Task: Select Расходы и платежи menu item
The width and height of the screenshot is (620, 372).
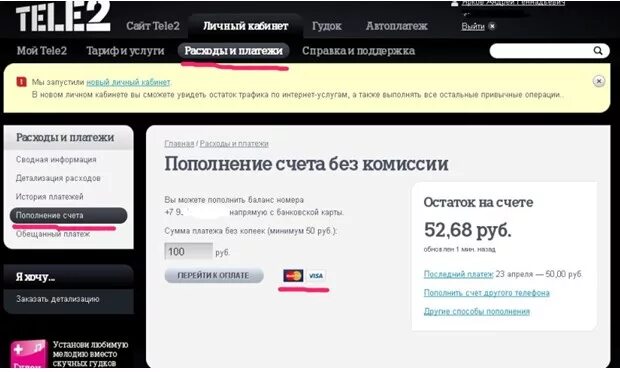Action: (233, 51)
